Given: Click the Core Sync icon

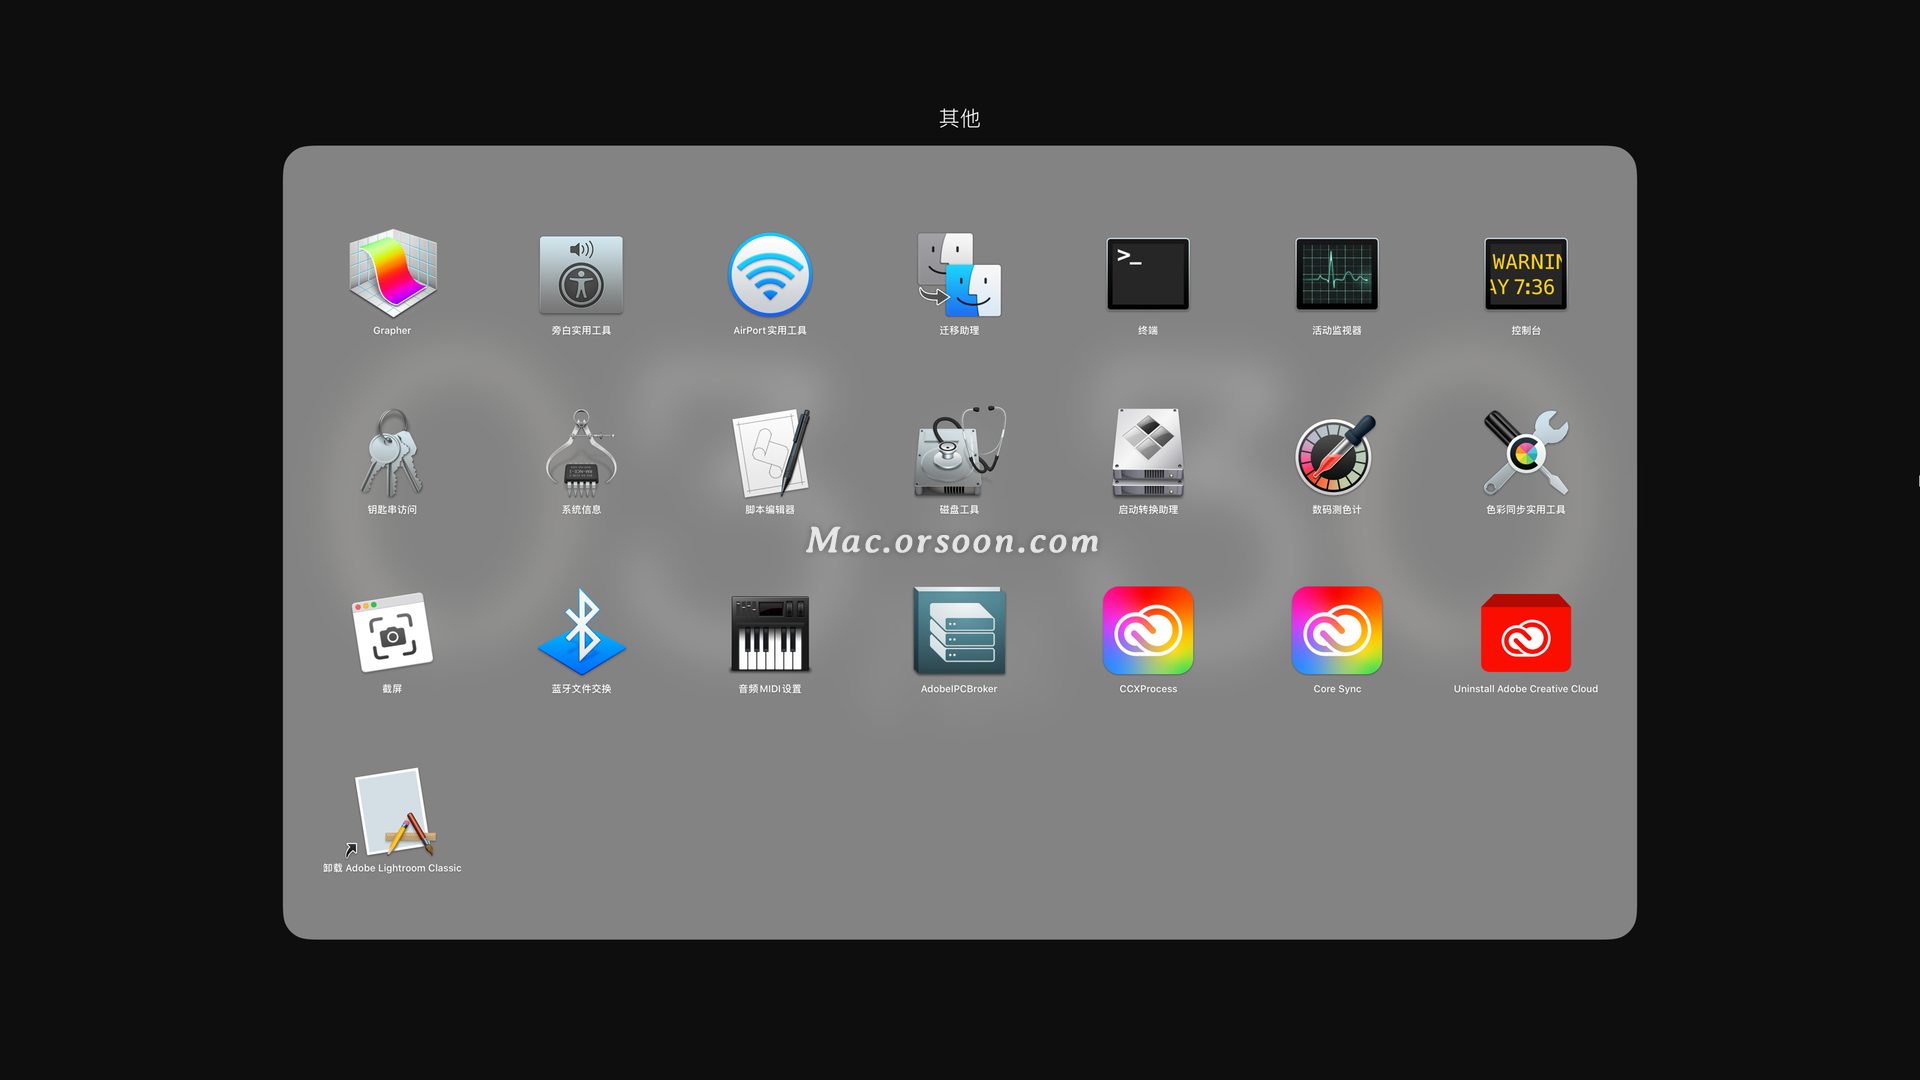Looking at the screenshot, I should pos(1337,632).
